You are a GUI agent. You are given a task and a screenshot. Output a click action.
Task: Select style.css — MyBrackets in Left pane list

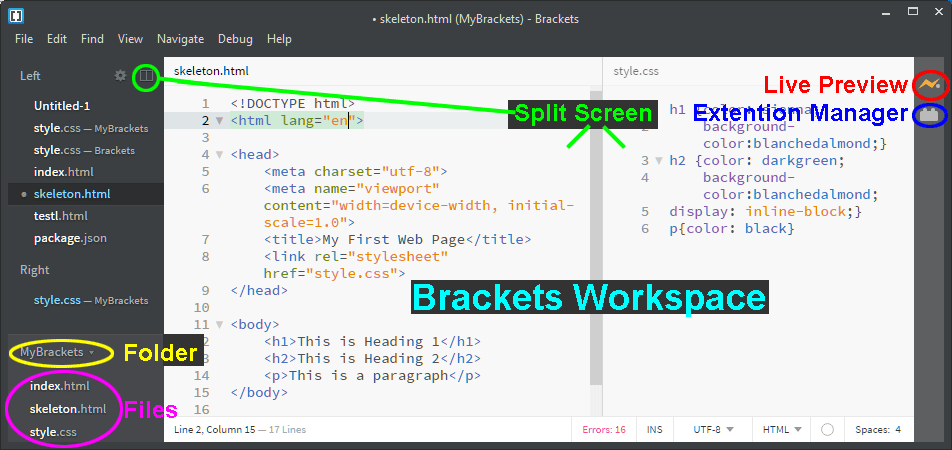pos(91,128)
